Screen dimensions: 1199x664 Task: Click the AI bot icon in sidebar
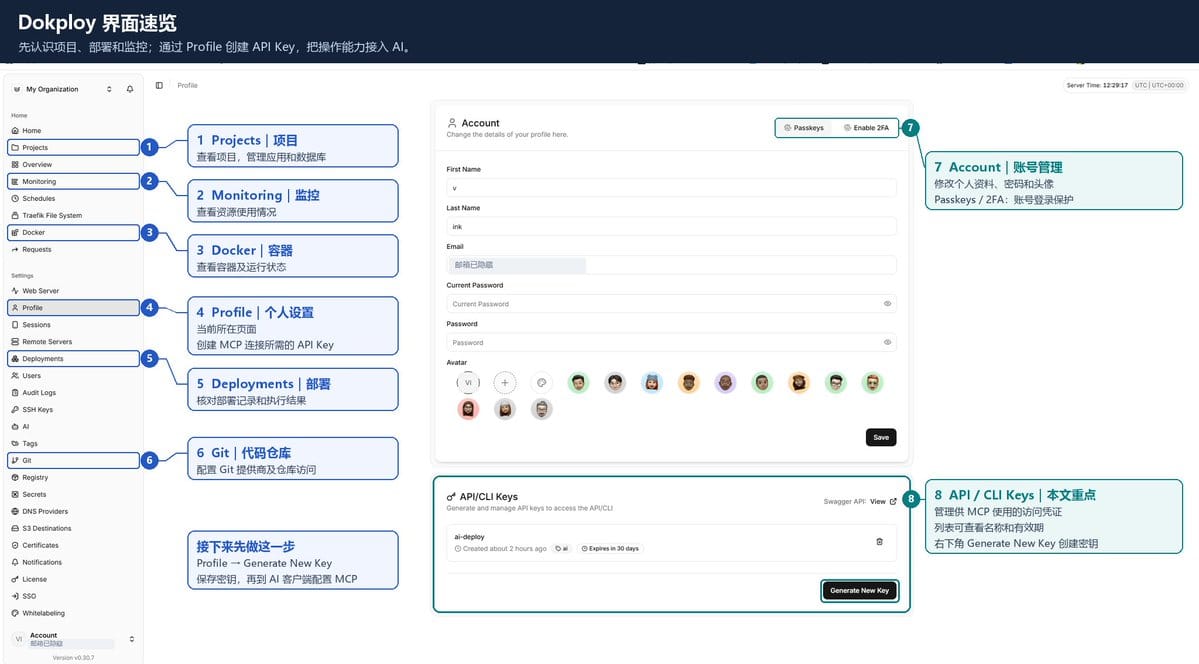pos(15,427)
